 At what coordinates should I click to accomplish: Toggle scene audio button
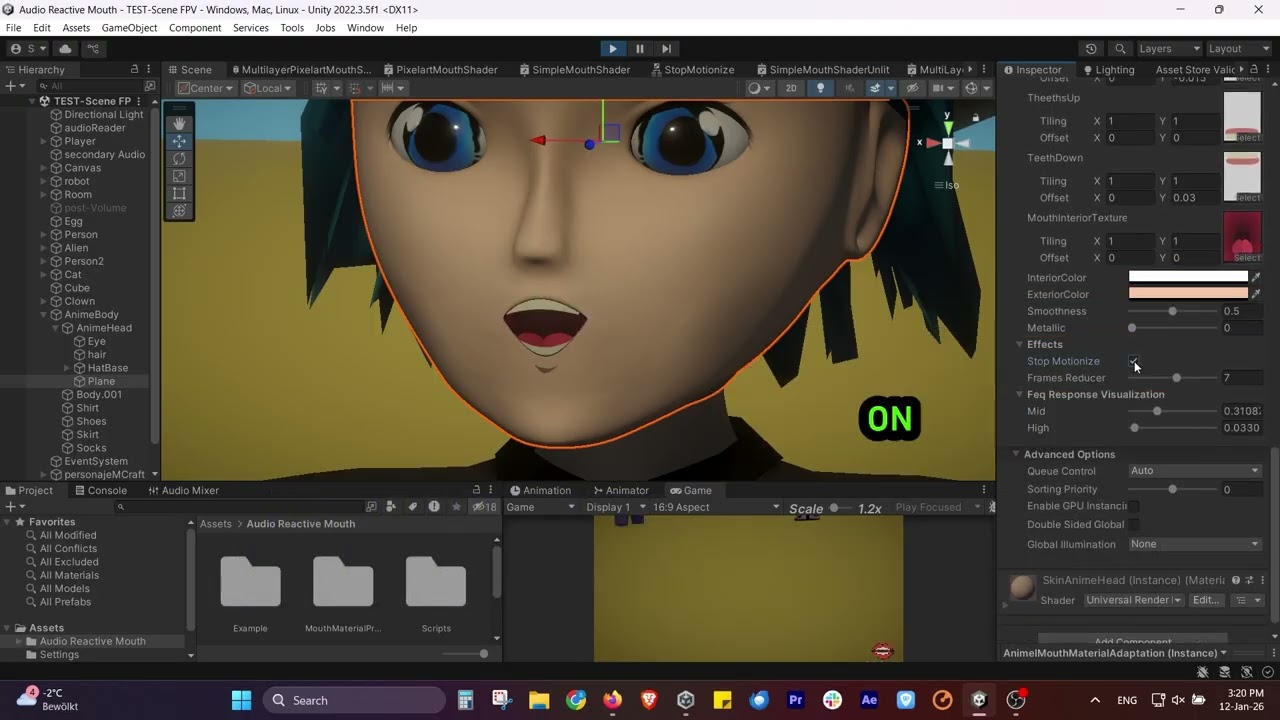click(x=849, y=88)
